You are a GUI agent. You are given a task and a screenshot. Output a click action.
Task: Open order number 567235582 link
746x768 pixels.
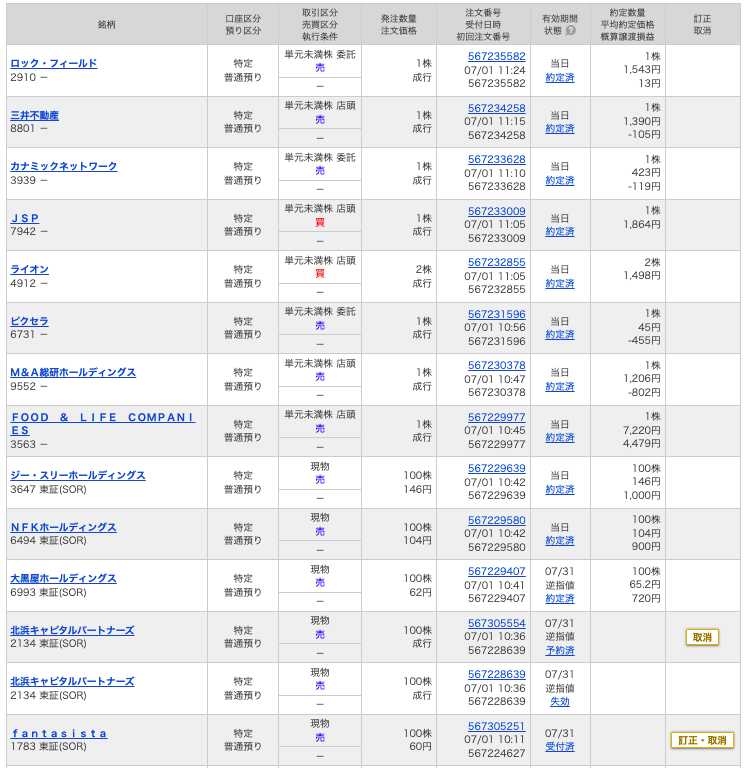(496, 56)
